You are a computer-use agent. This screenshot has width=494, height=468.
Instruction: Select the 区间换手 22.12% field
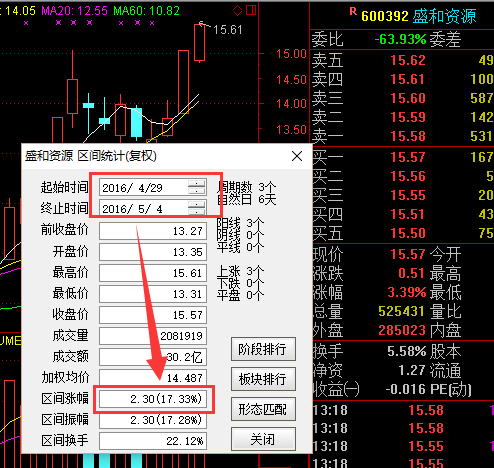[153, 441]
